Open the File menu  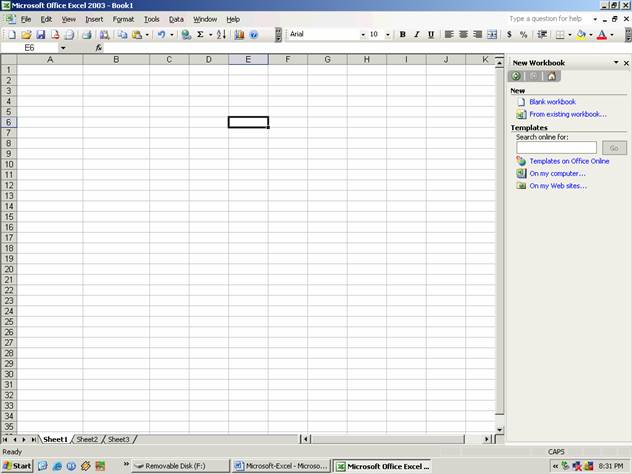coord(26,19)
